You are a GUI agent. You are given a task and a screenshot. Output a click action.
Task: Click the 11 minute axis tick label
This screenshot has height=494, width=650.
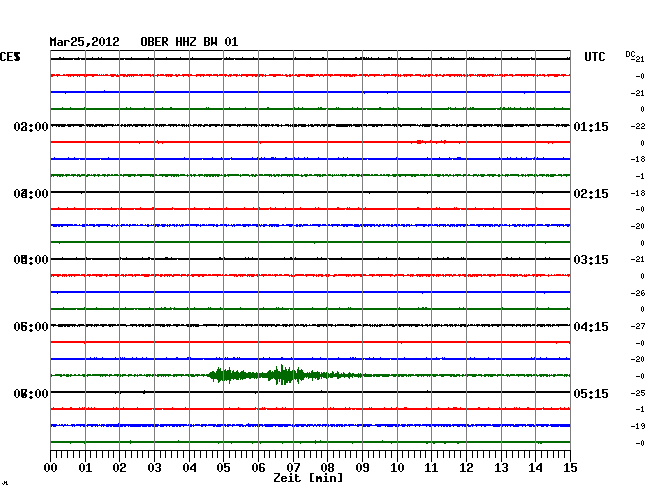pos(431,468)
